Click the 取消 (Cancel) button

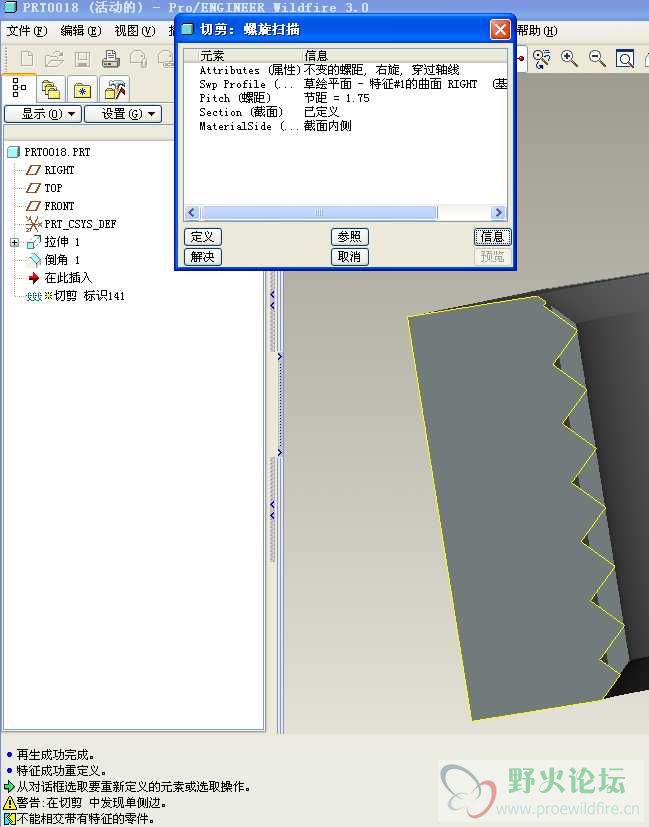click(350, 257)
